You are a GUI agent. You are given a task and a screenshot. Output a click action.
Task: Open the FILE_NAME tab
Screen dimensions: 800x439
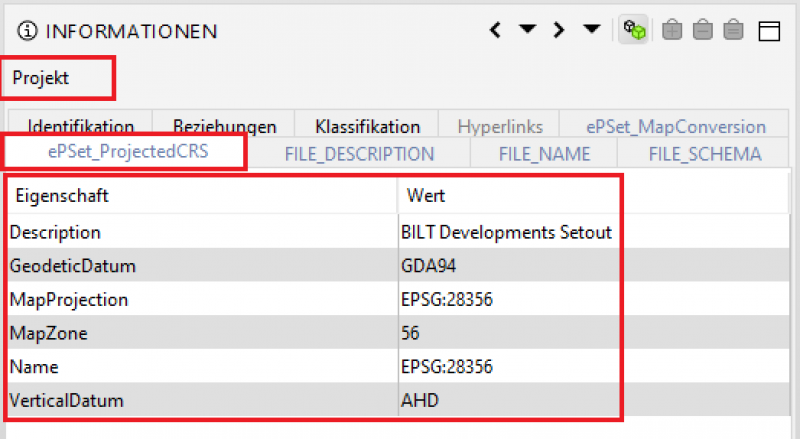coord(544,154)
